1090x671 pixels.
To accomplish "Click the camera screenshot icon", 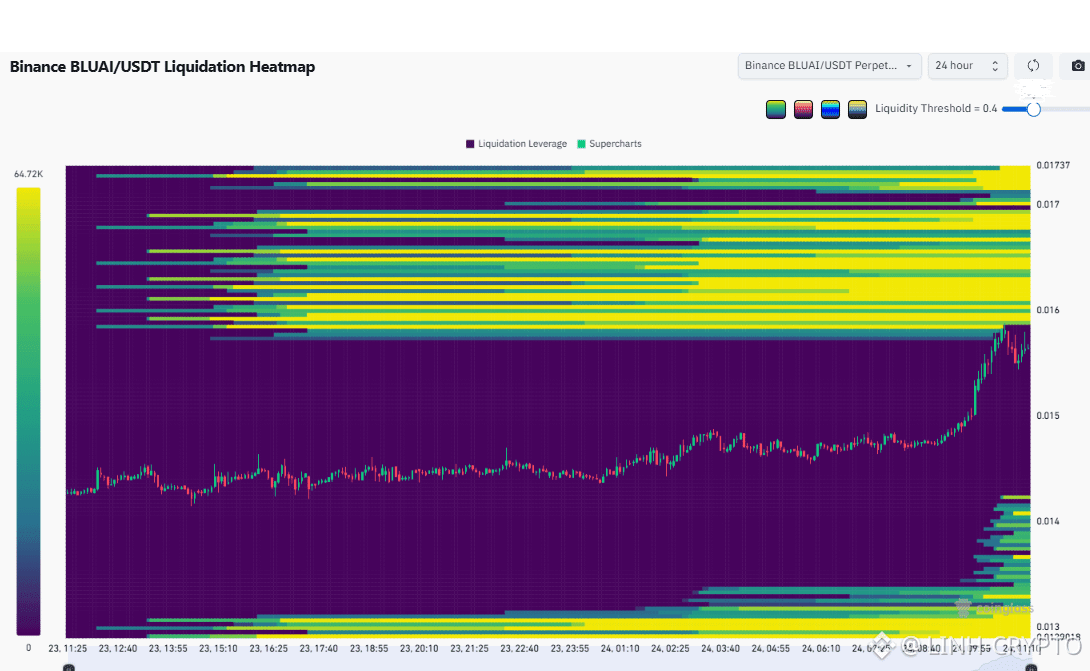I will 1077,66.
